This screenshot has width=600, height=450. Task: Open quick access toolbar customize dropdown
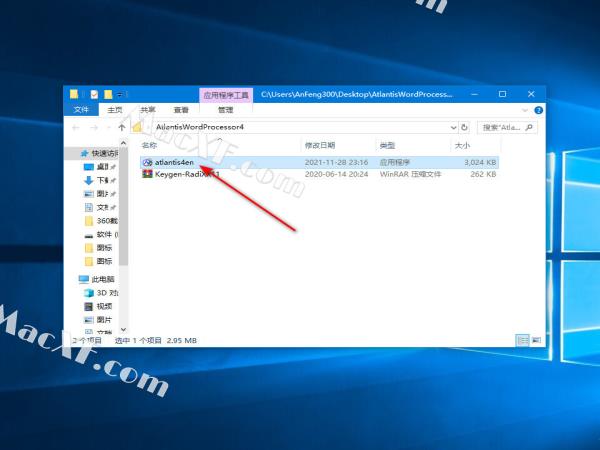coord(120,94)
